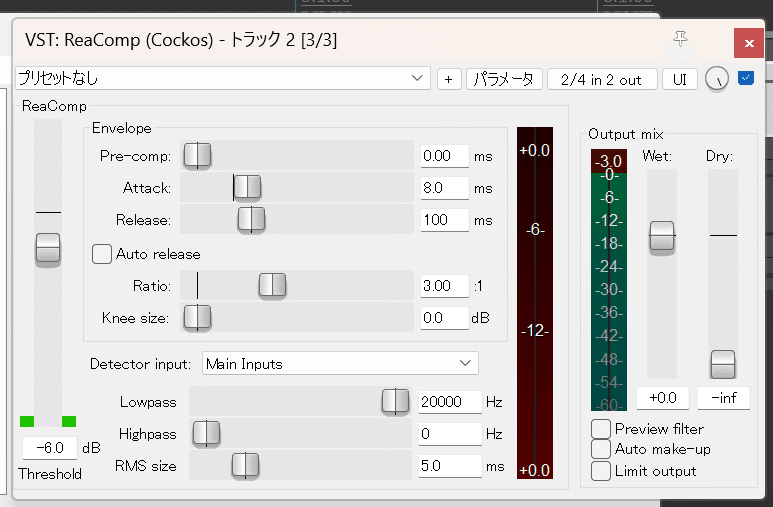Click the Lowpass slider handle
The image size is (773, 507).
click(x=395, y=401)
